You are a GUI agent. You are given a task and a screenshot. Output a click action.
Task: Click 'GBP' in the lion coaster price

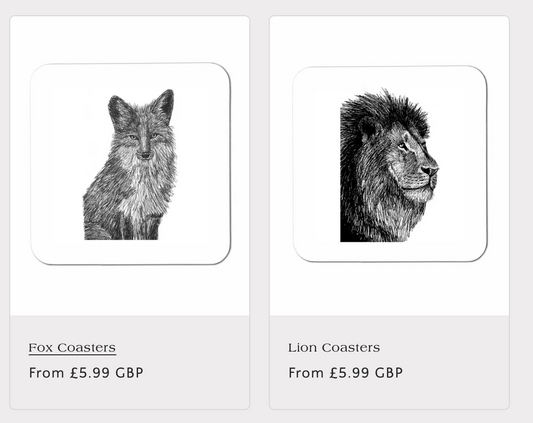tap(389, 373)
